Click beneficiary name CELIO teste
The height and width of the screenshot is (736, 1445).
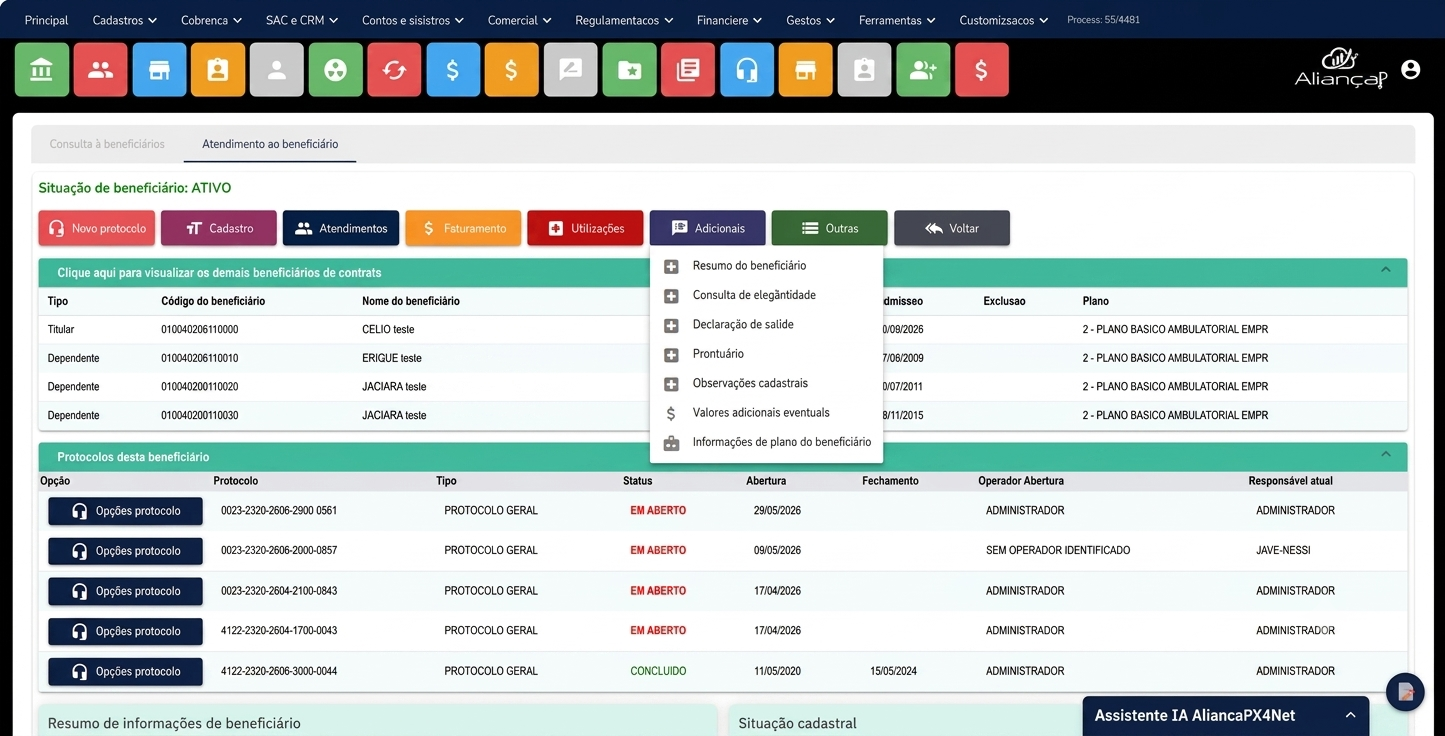(388, 329)
